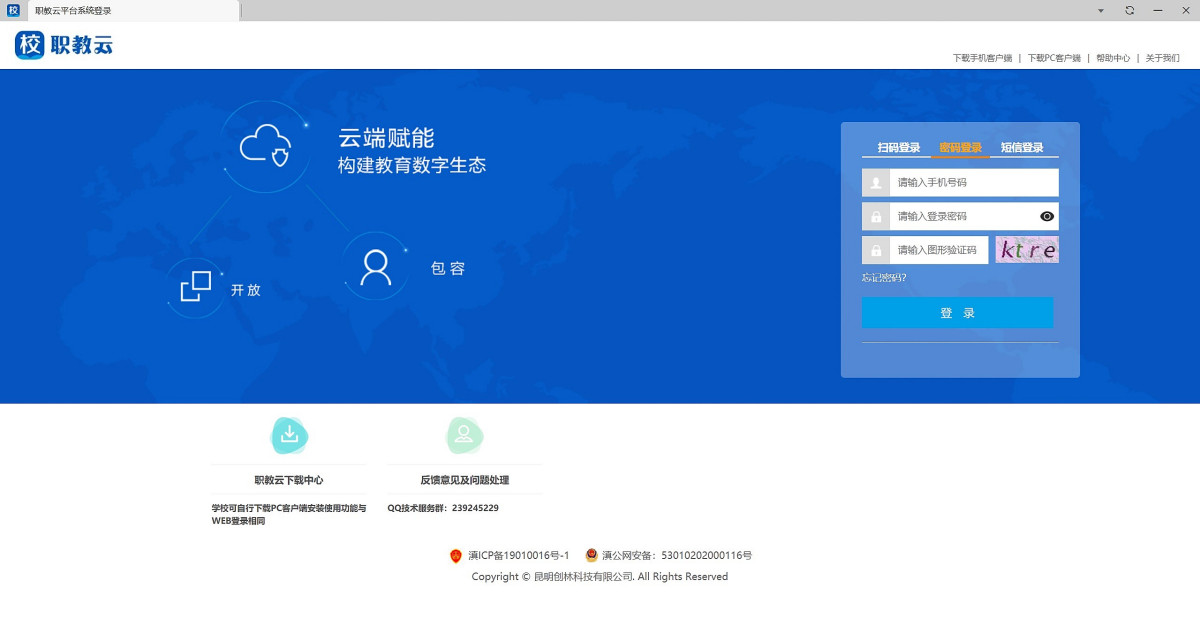The height and width of the screenshot is (642, 1200).
Task: Click the 包容 person circle icon
Action: tap(375, 267)
